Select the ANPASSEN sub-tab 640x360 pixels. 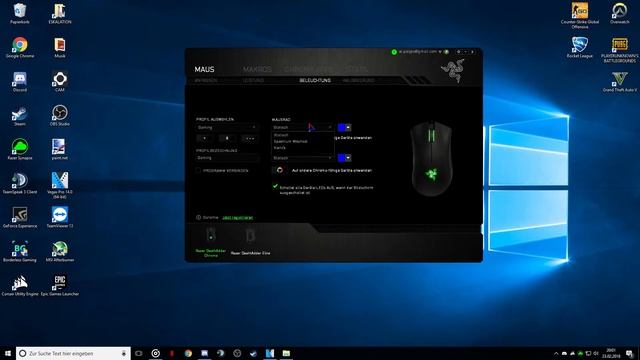[206, 80]
